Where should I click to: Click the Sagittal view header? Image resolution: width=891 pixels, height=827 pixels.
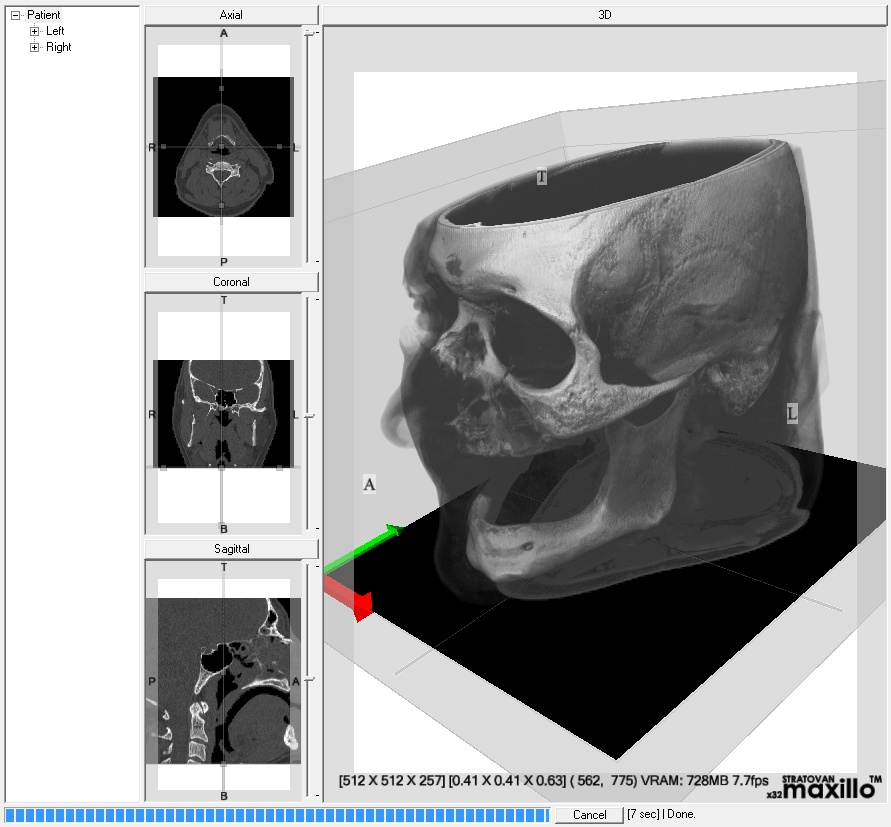231,549
